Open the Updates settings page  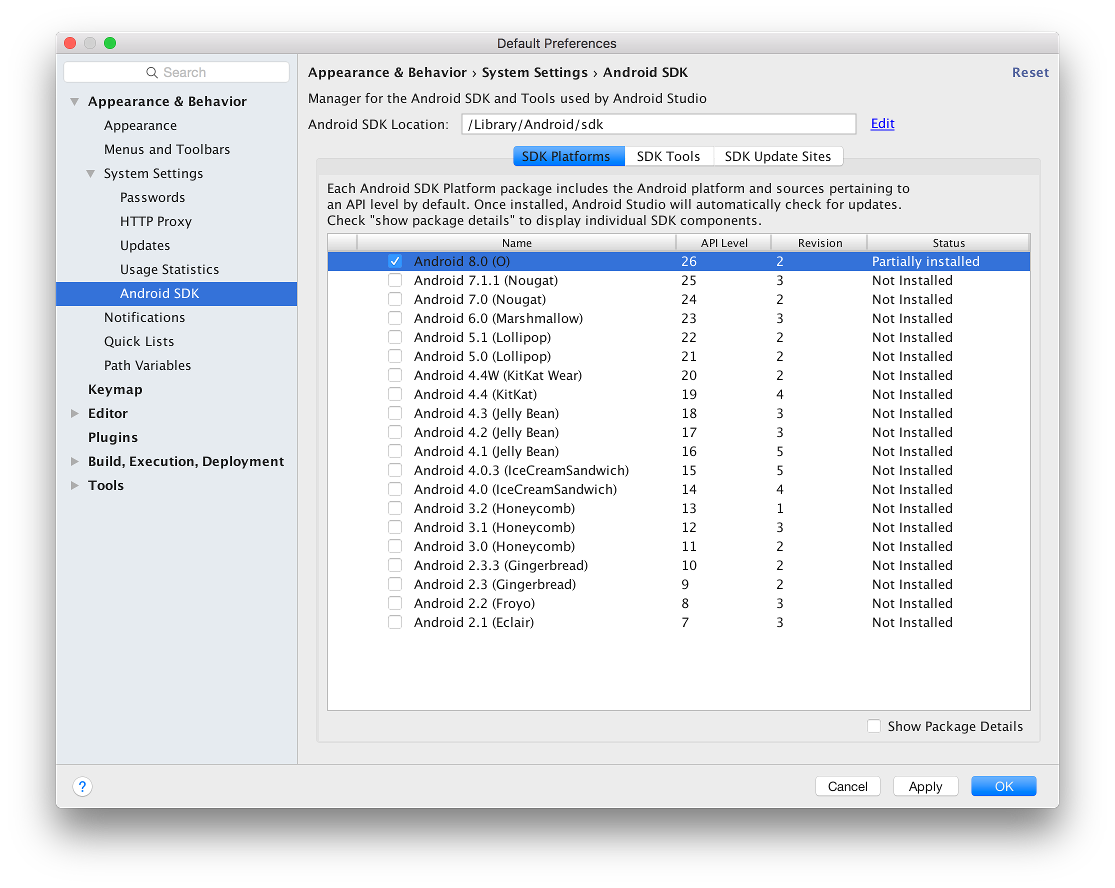145,245
